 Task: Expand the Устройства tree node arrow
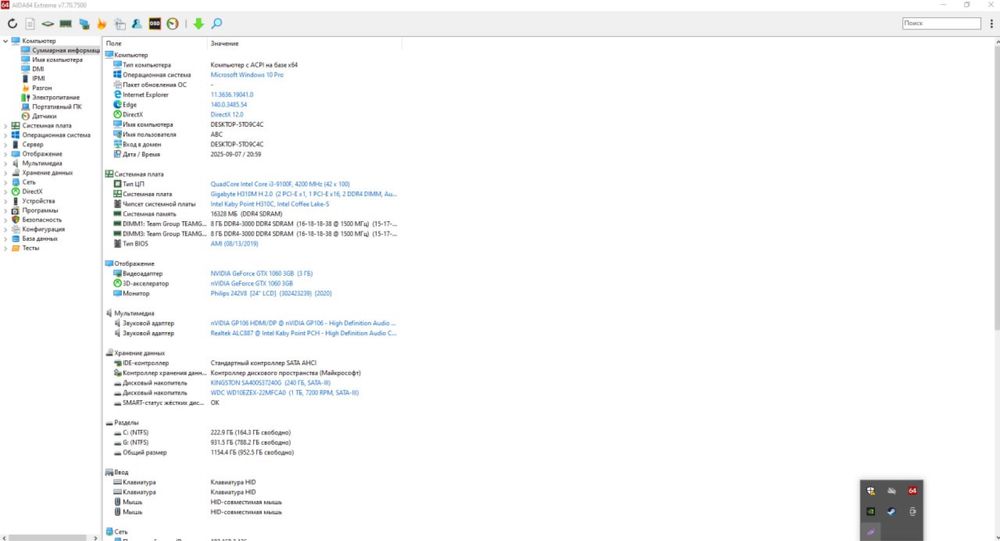click(6, 201)
